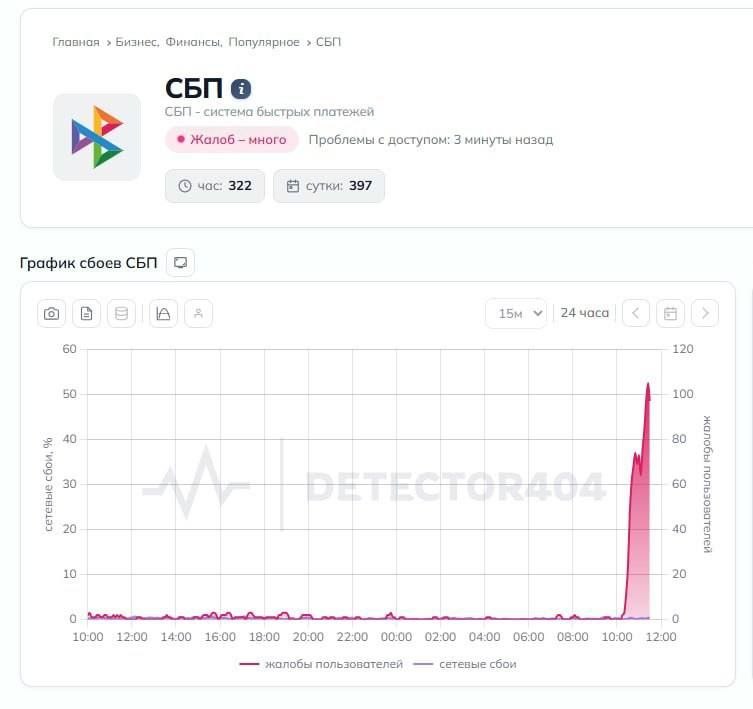Open the calendar date picker icon
The image size is (753, 709).
point(671,313)
